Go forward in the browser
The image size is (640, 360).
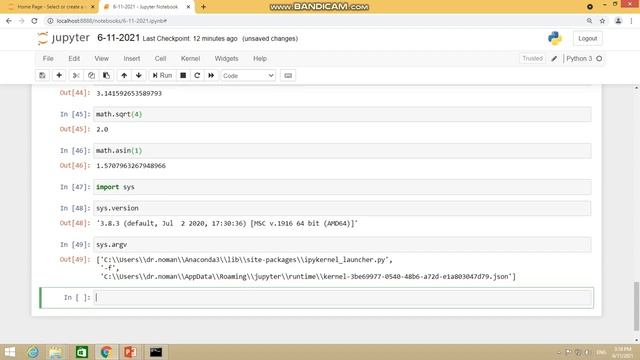[x=22, y=21]
